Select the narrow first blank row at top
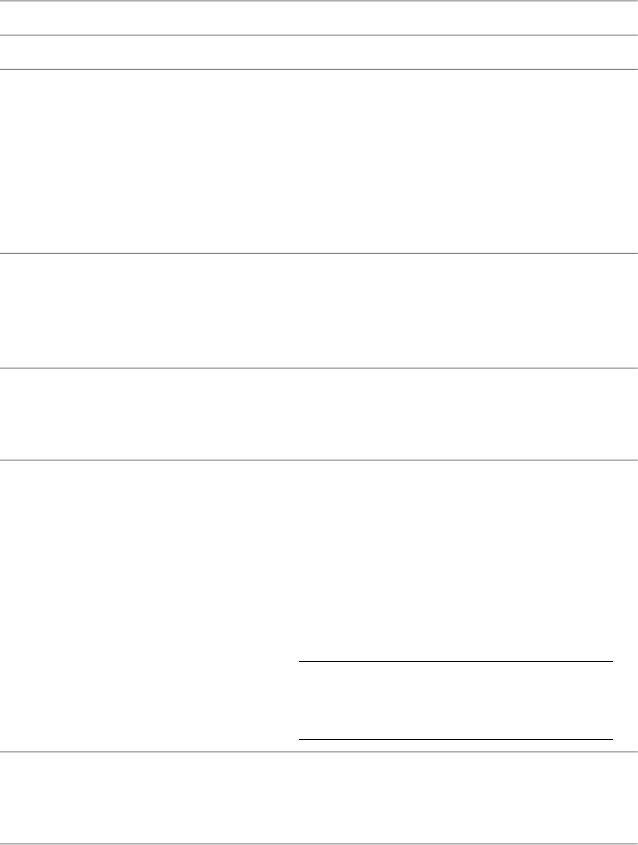The width and height of the screenshot is (638, 845). point(319,18)
